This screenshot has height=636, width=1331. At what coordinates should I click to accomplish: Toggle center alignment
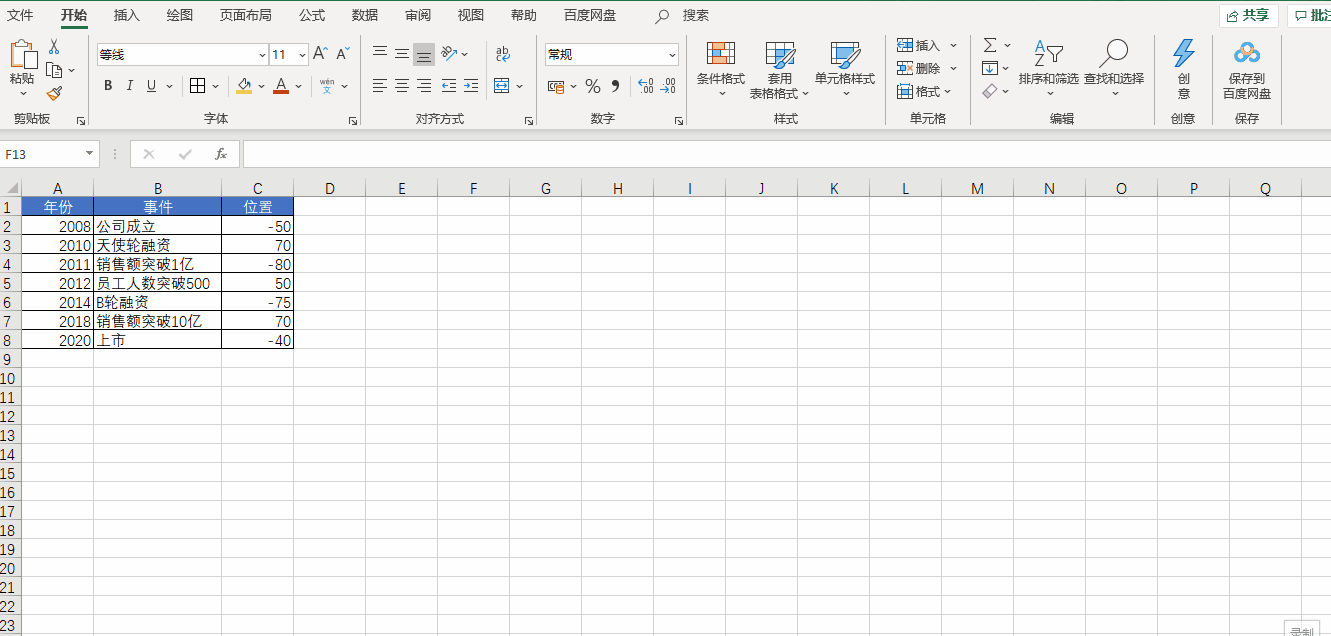[402, 86]
